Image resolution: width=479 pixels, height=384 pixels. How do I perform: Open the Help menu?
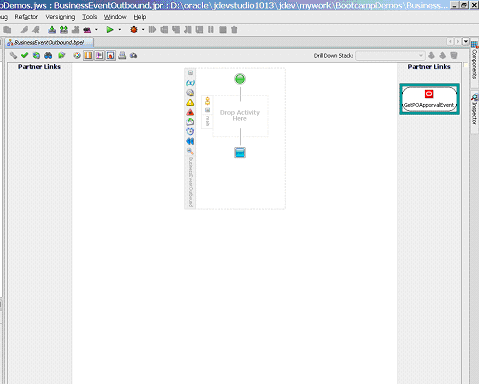coord(140,17)
